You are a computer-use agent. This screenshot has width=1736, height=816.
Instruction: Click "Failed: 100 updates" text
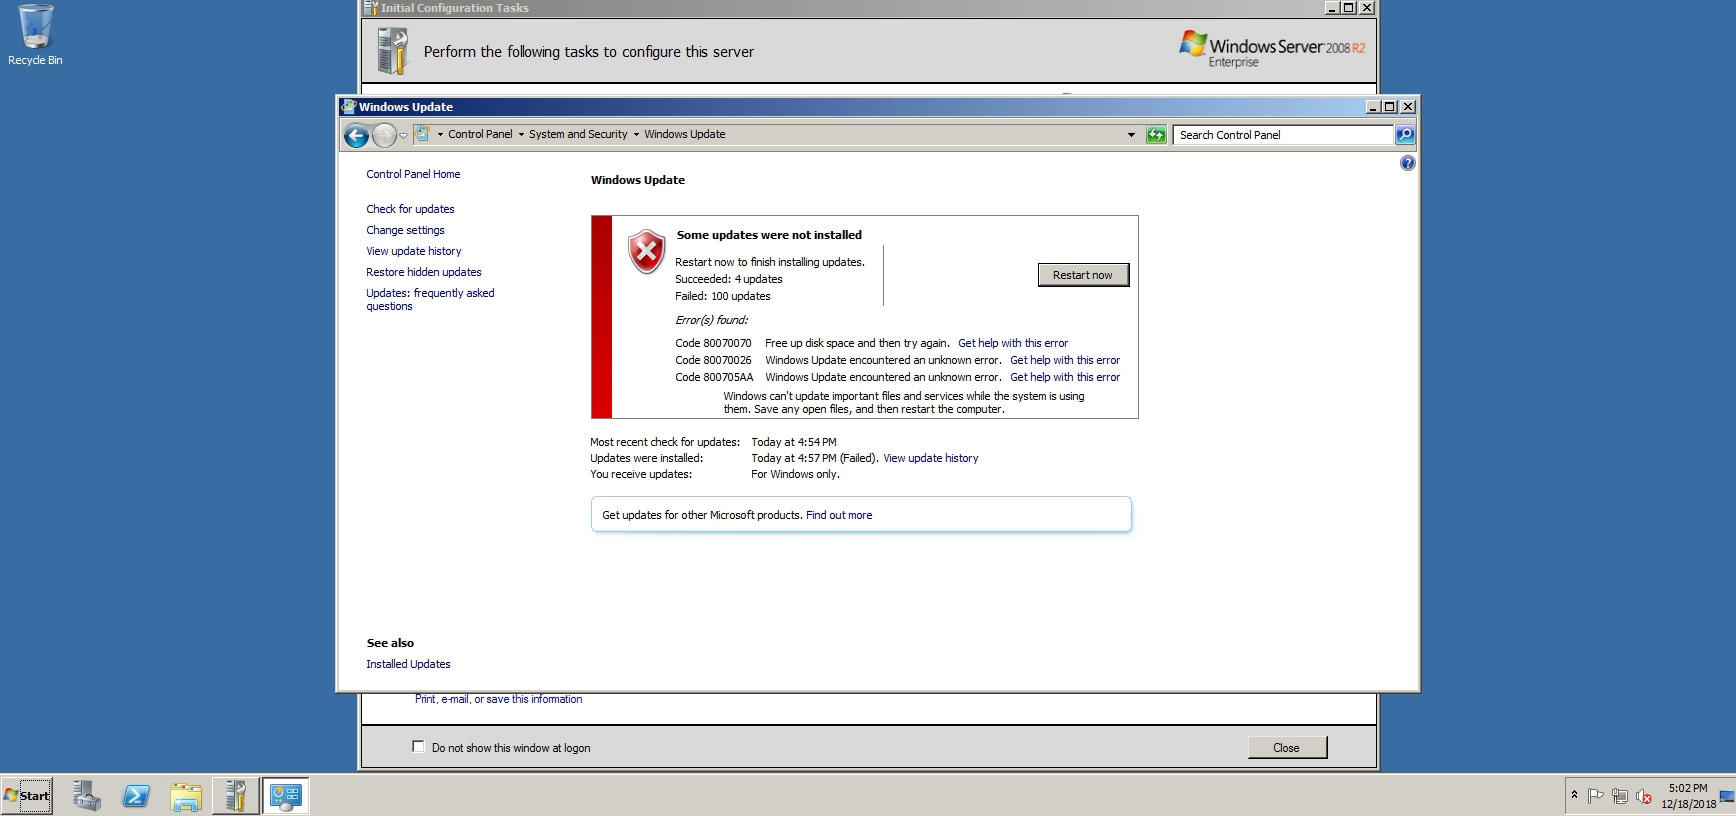(723, 296)
